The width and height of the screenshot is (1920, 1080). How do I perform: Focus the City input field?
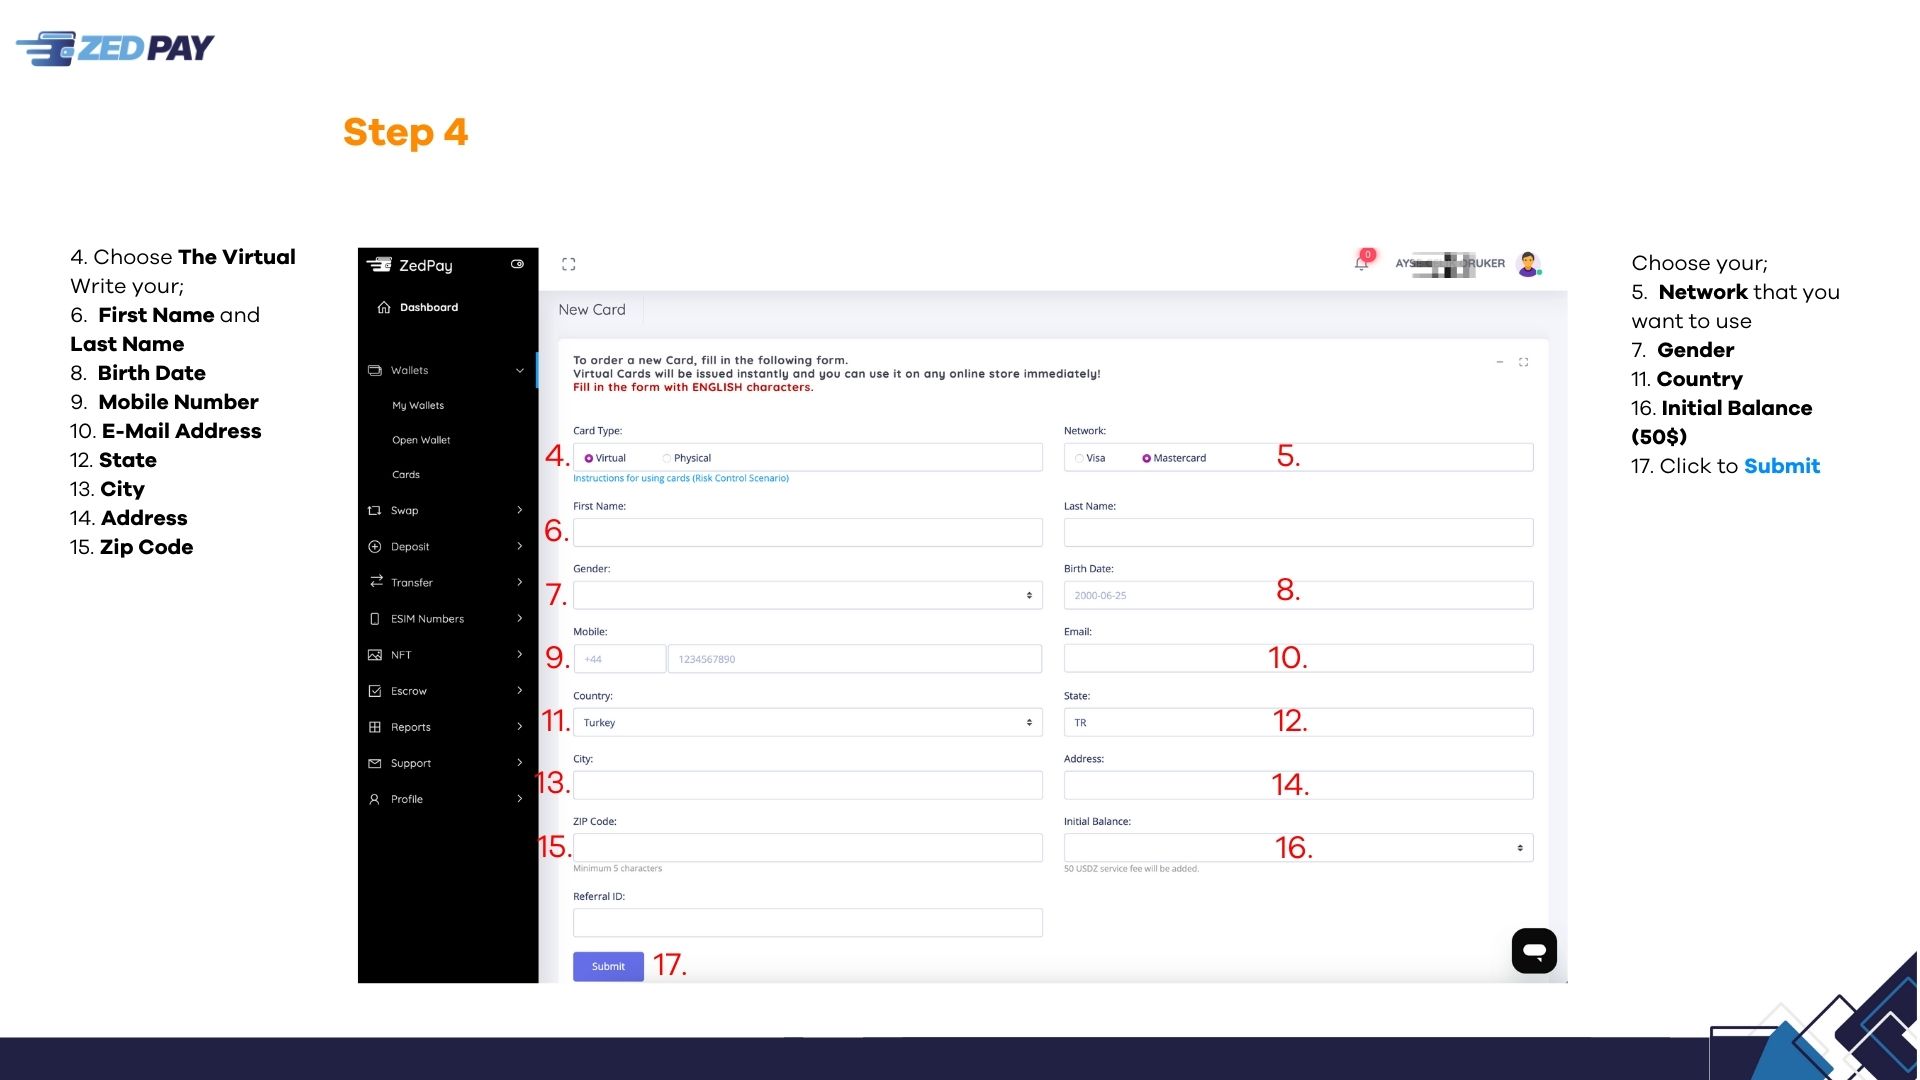coord(808,785)
